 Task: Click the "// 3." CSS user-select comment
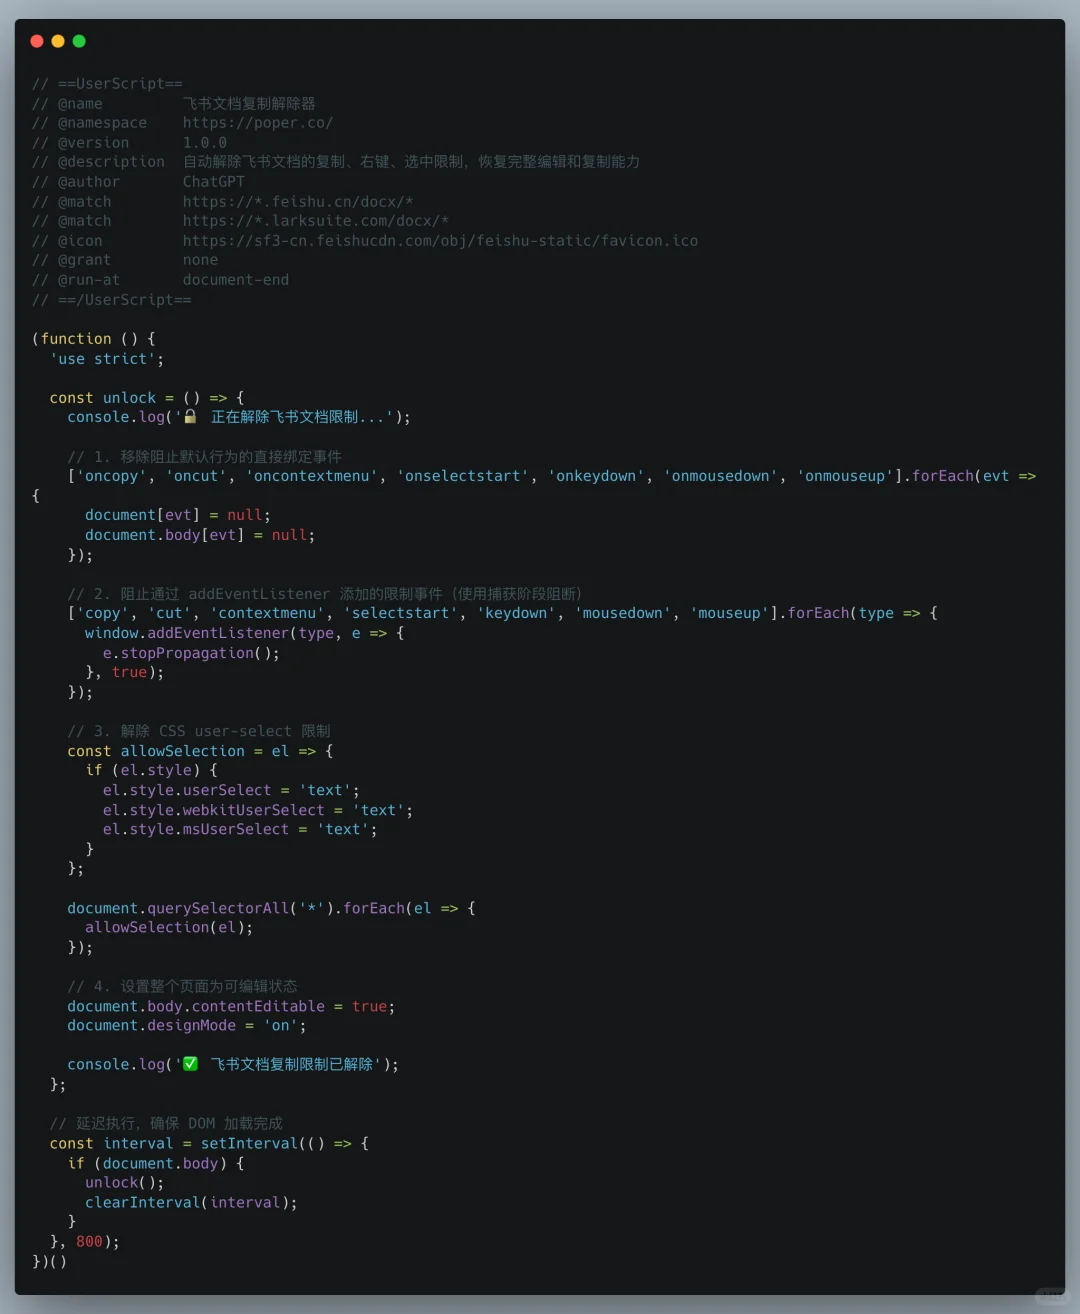(x=199, y=731)
